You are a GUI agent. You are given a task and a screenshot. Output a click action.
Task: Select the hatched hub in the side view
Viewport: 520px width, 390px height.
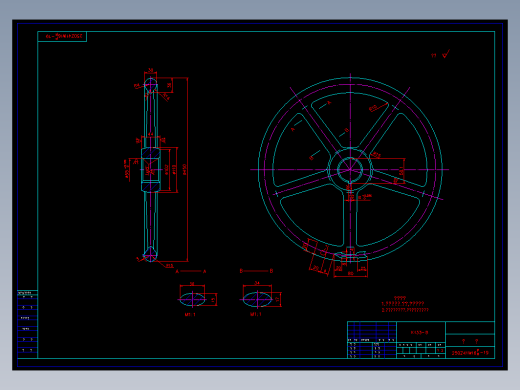pos(151,170)
